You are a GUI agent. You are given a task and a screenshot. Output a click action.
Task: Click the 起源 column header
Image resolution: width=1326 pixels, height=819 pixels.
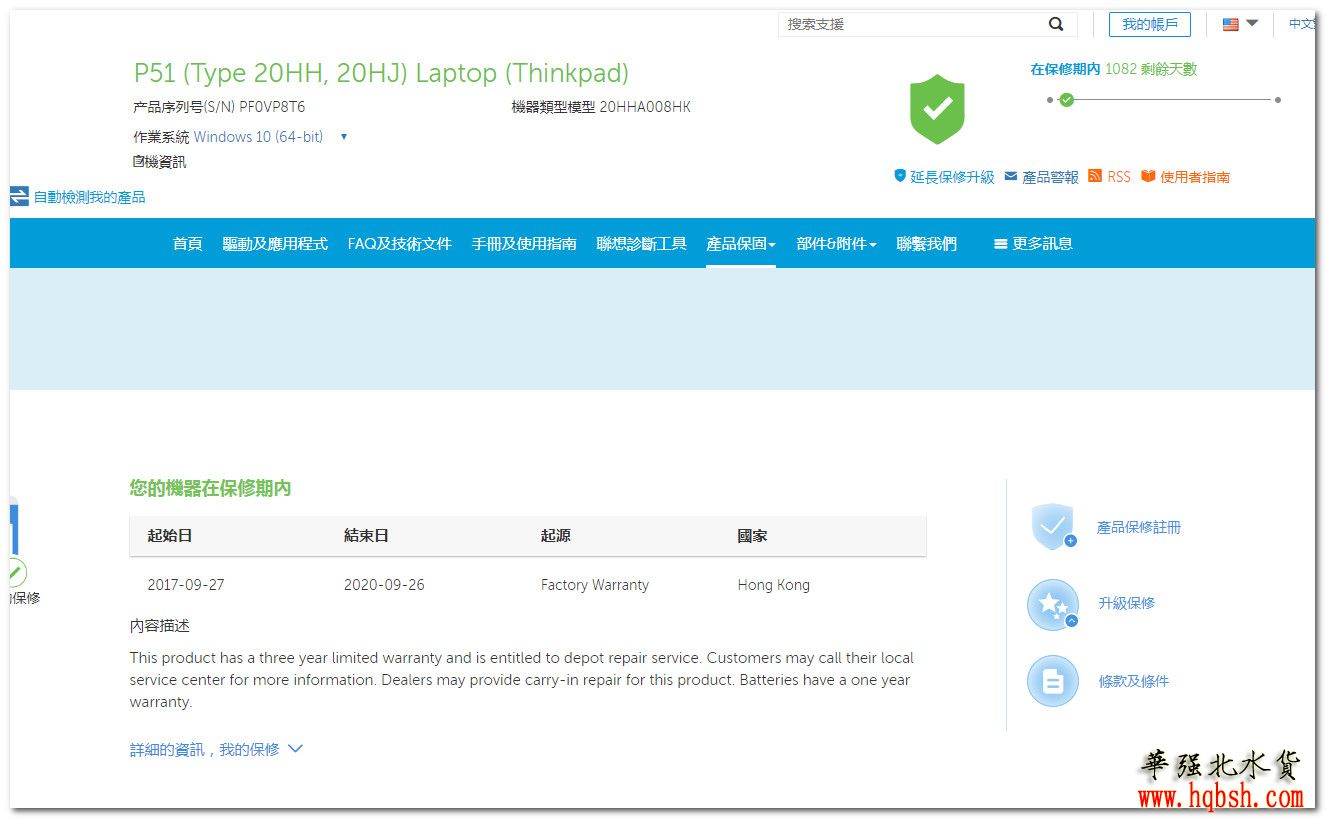[556, 536]
